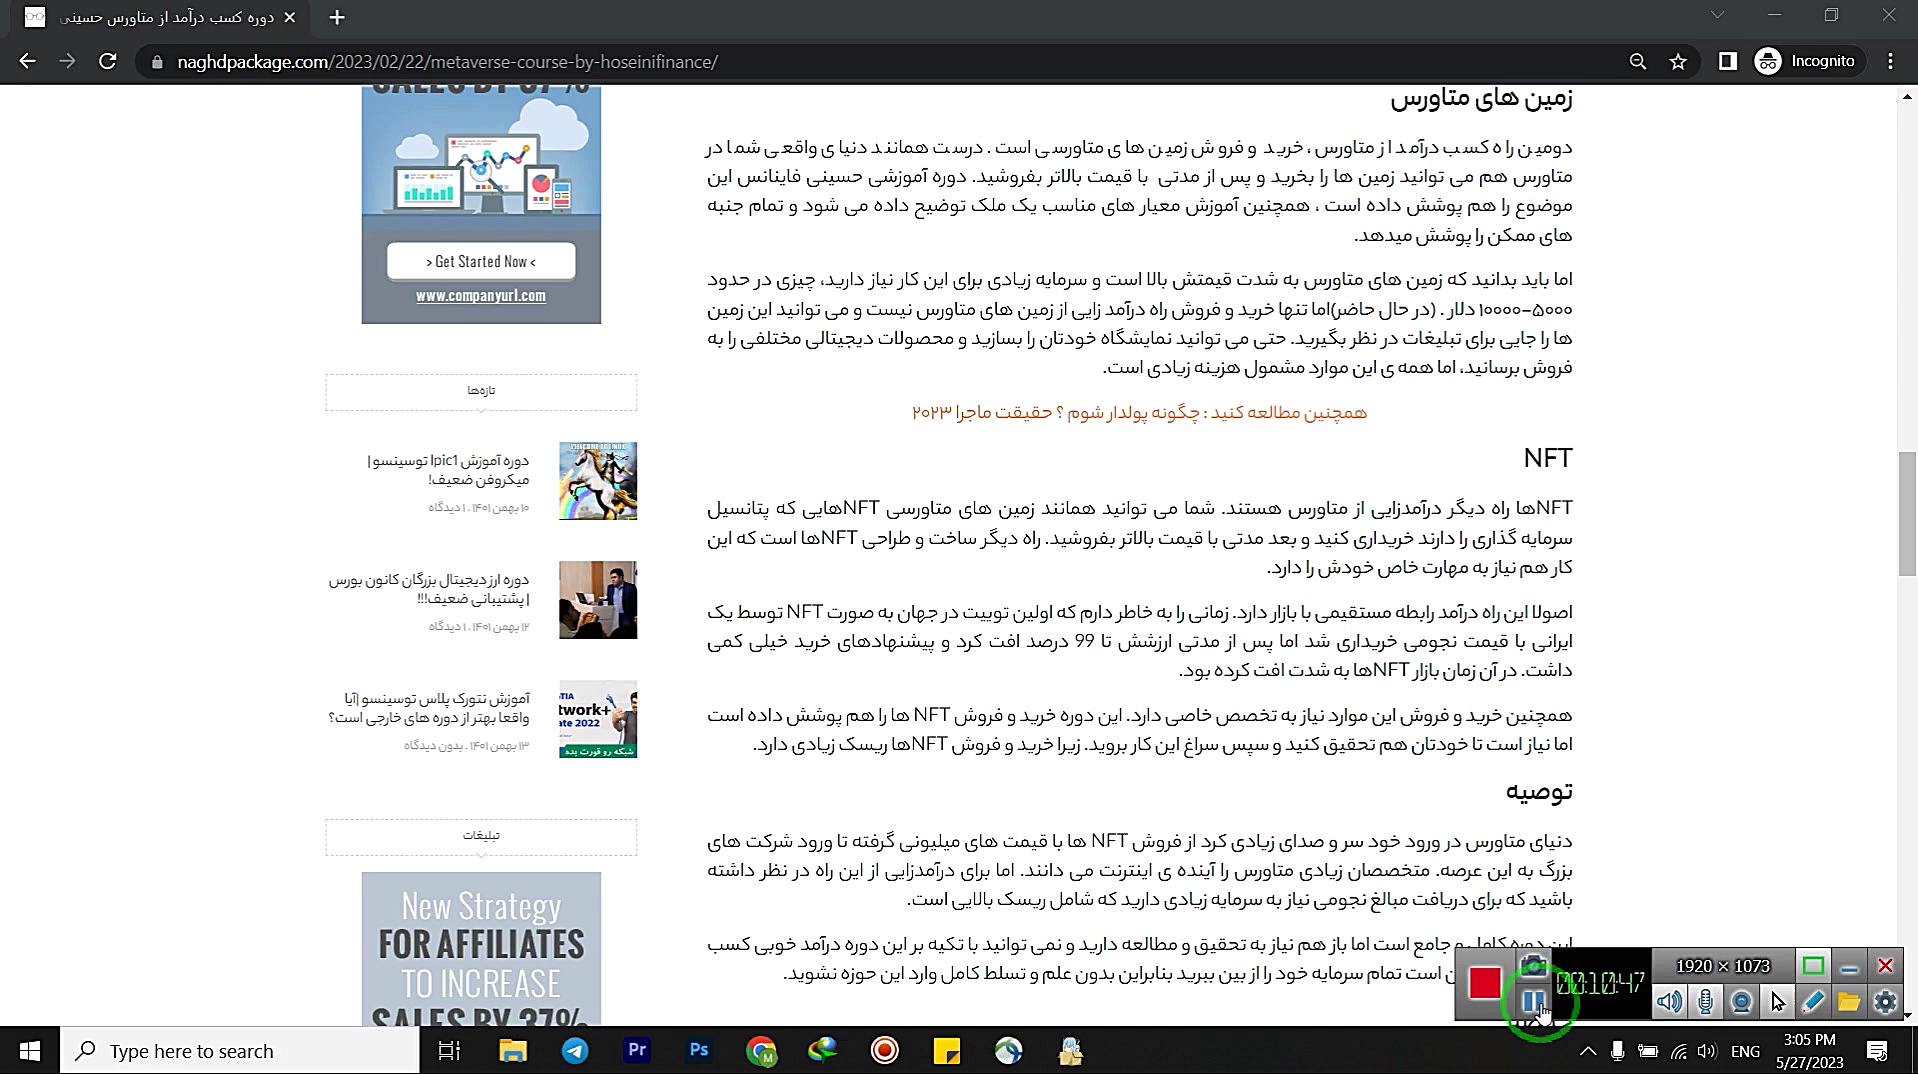View site information lock icon

click(x=156, y=62)
